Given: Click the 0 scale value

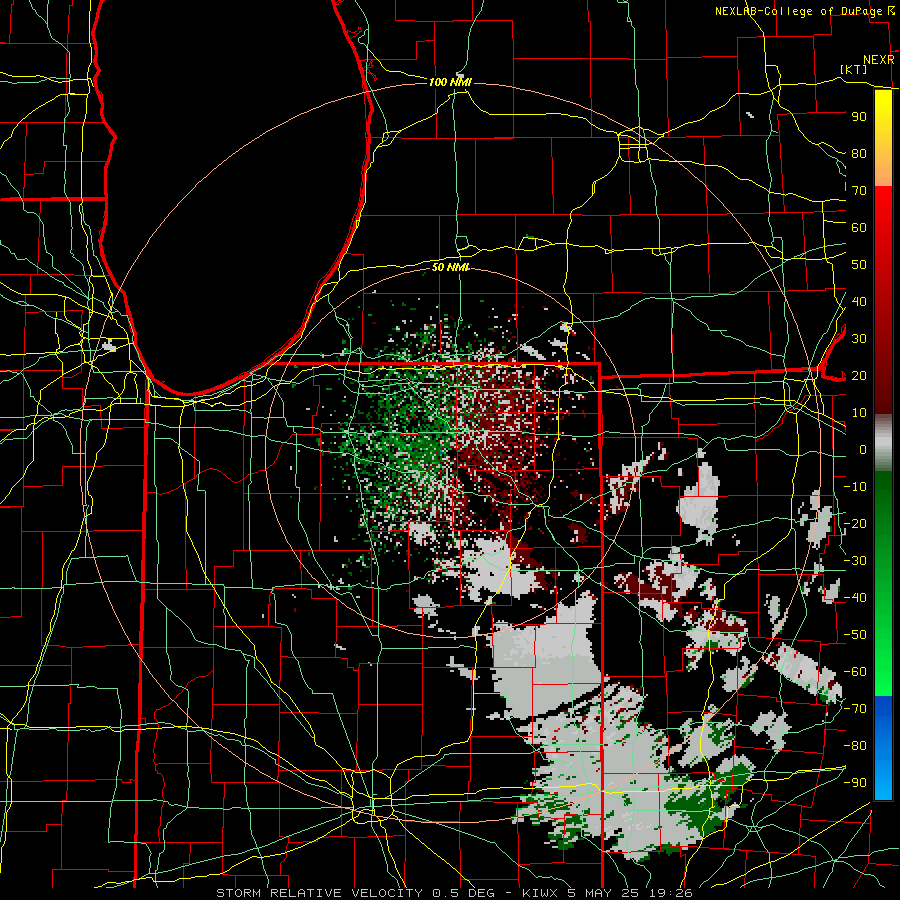Looking at the screenshot, I should pos(863,449).
